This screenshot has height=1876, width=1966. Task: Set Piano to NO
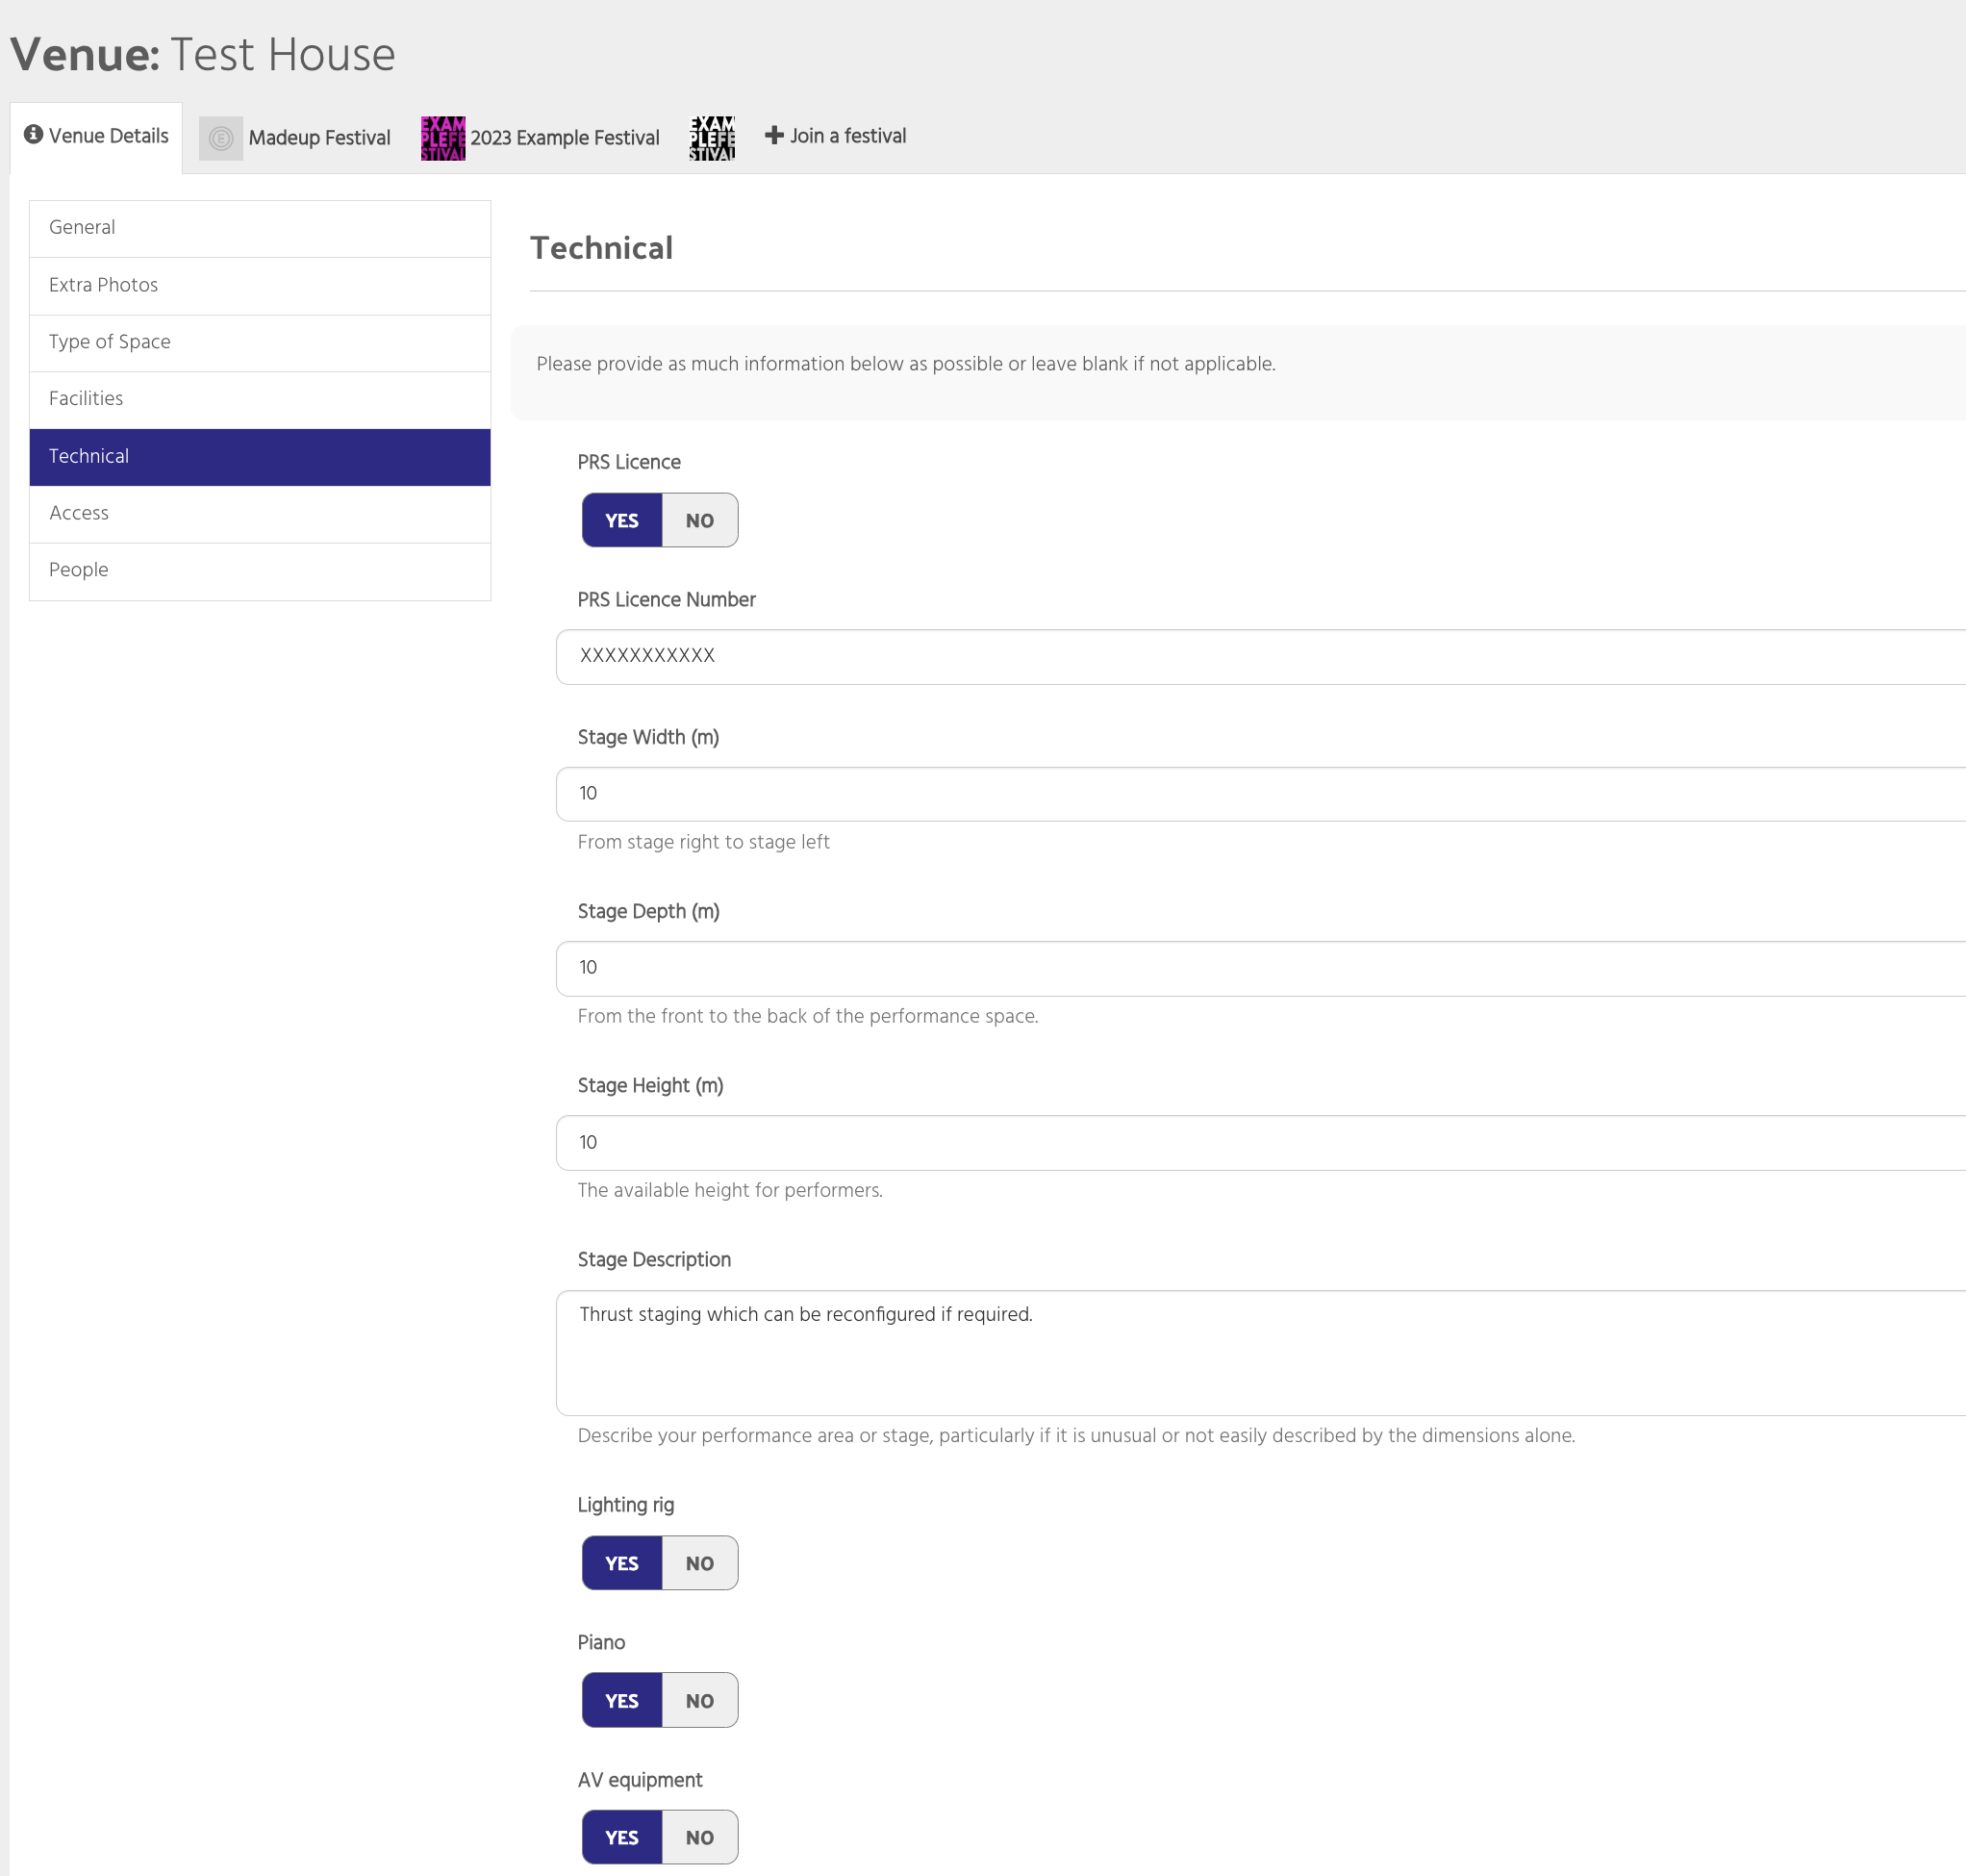point(700,1700)
